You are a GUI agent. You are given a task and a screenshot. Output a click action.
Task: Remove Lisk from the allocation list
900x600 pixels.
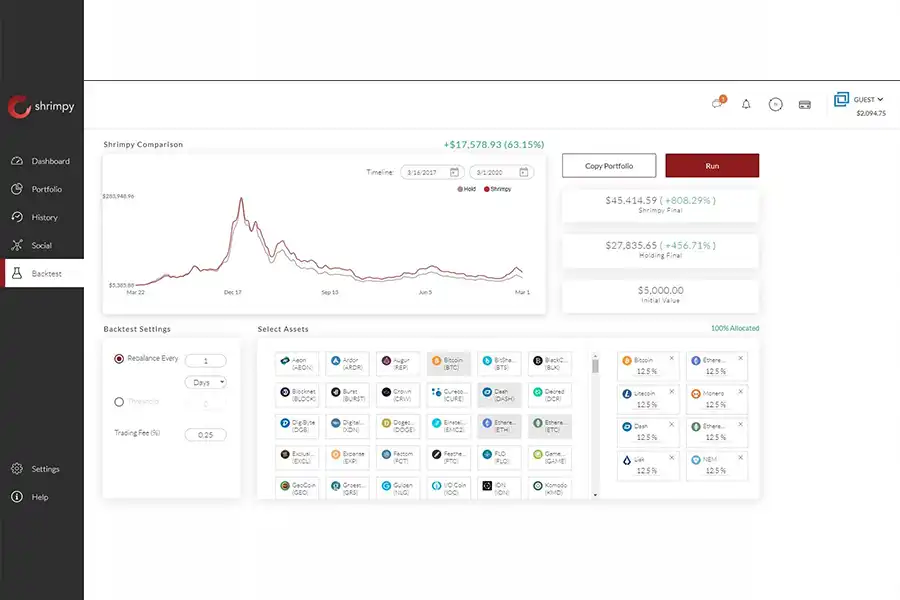point(672,458)
